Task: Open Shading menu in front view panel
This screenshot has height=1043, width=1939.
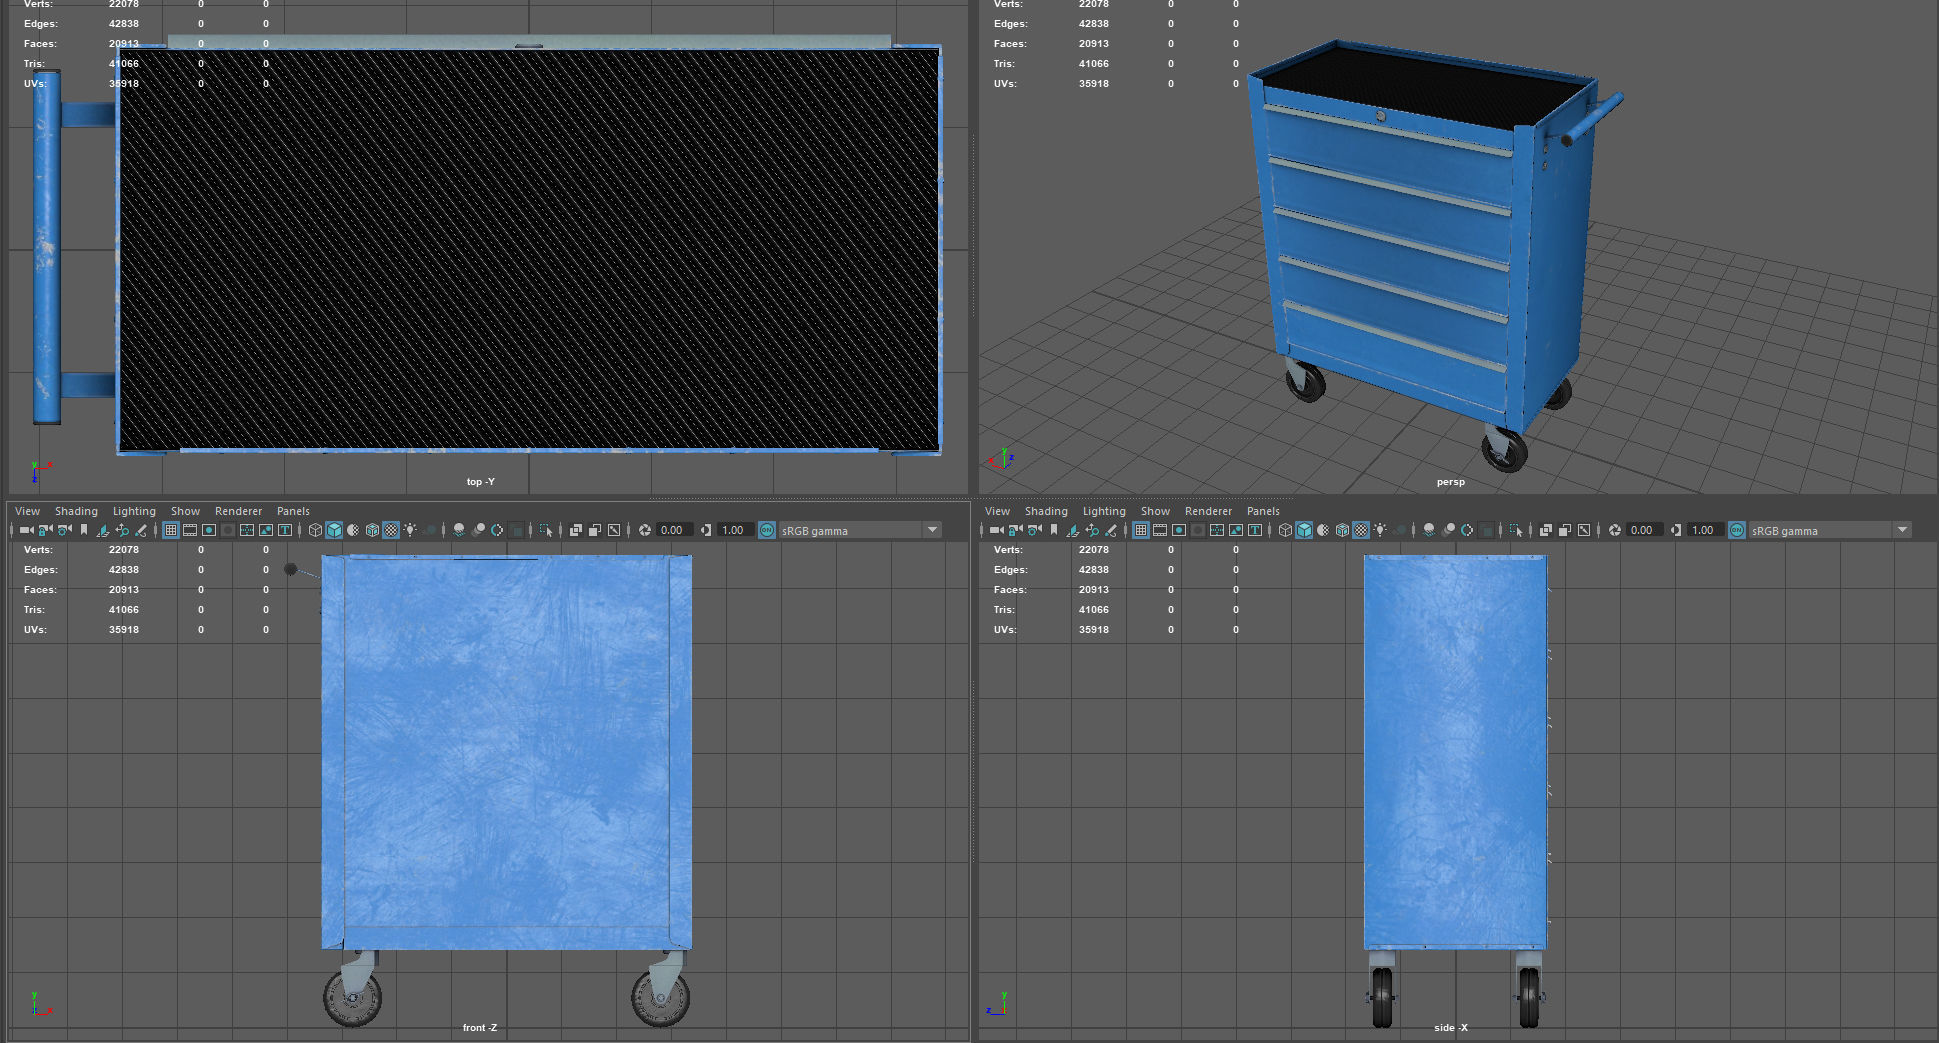Action: tap(76, 511)
